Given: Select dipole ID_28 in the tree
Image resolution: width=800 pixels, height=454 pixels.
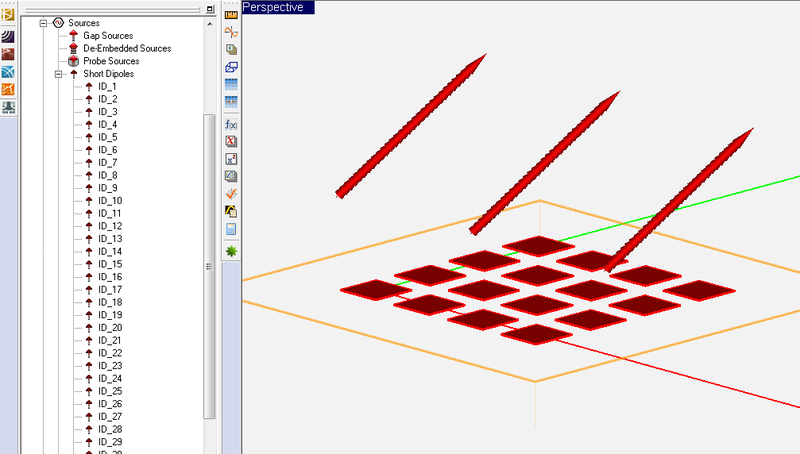Looking at the screenshot, I should 110,430.
